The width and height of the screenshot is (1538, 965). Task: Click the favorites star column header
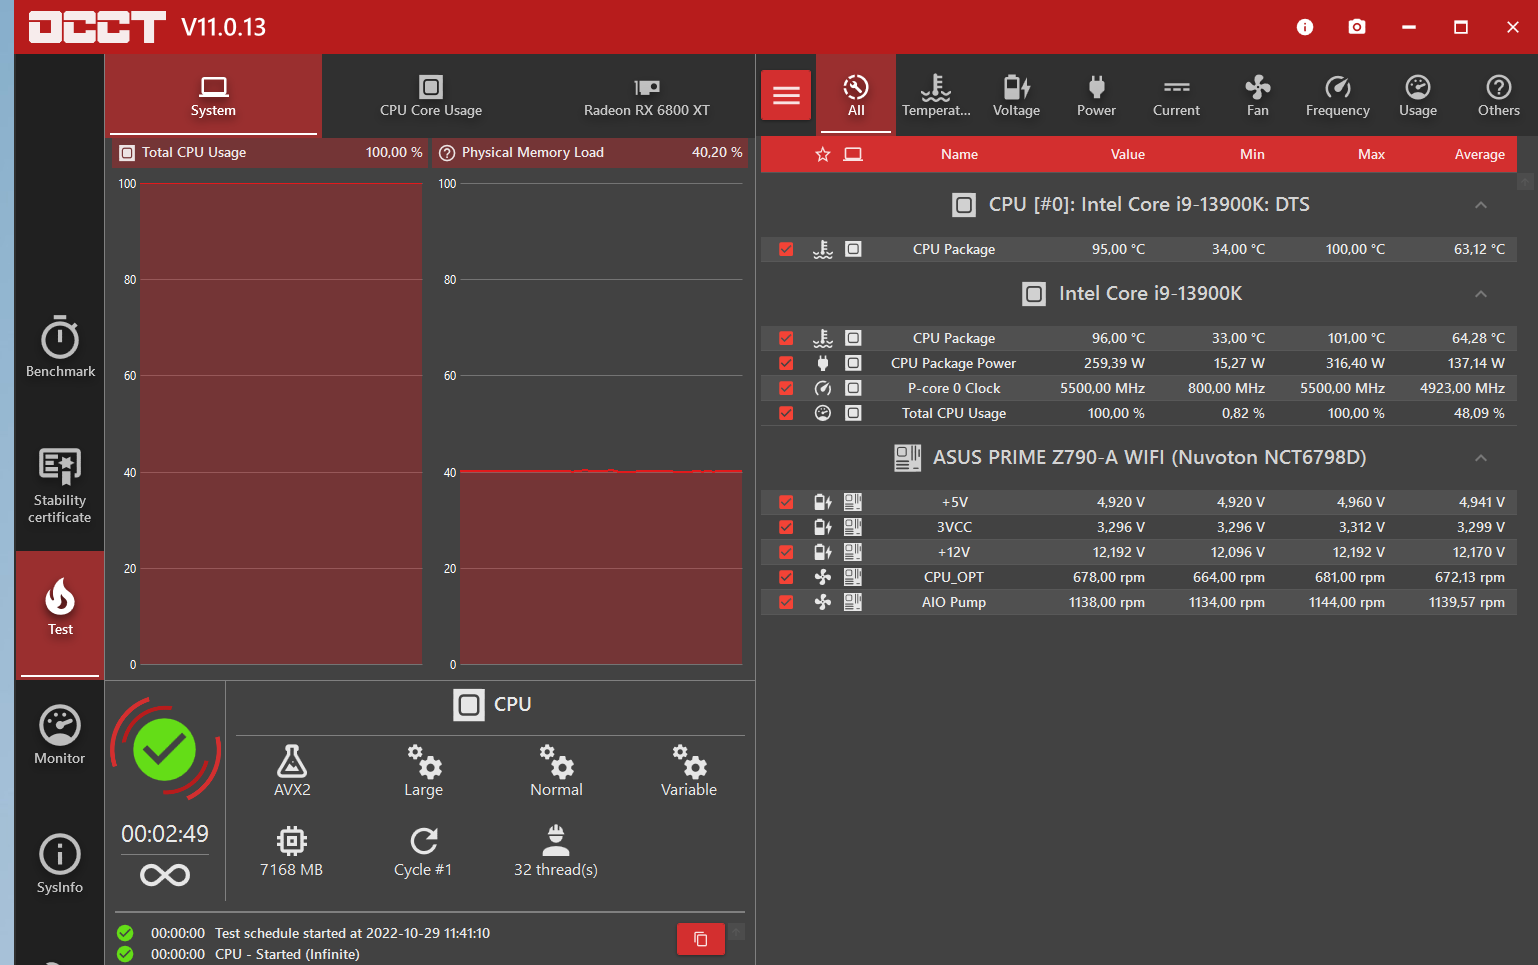pos(823,154)
